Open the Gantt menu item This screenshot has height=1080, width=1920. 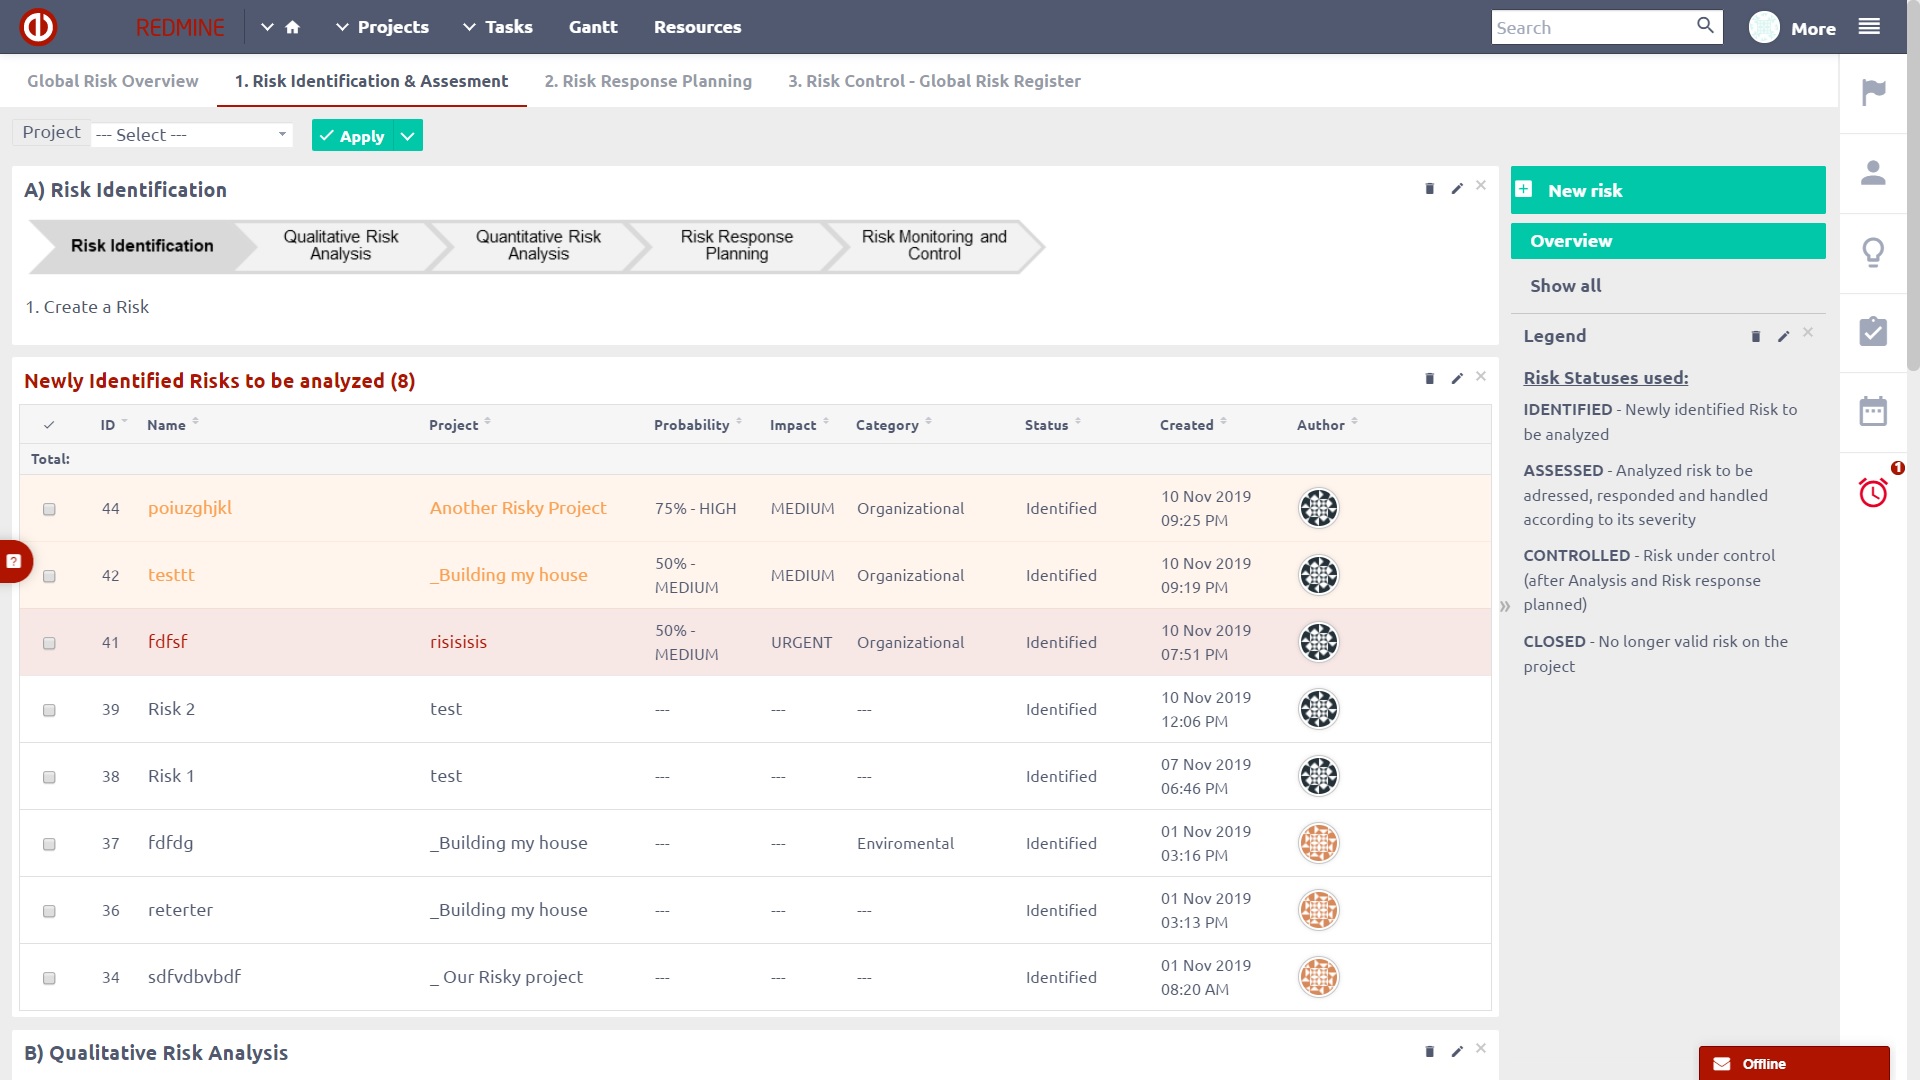pyautogui.click(x=593, y=27)
